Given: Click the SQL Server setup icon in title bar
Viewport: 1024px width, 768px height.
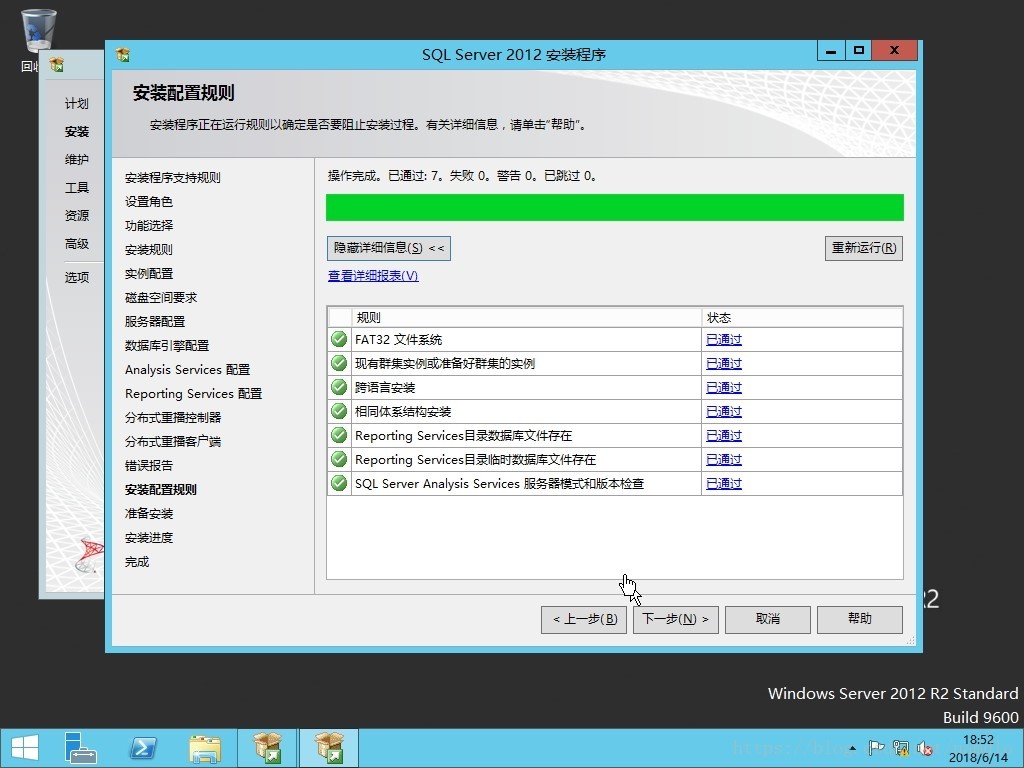Looking at the screenshot, I should [123, 55].
